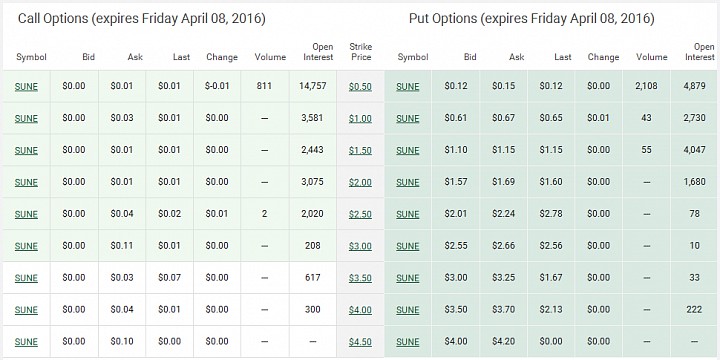Open the put SUNE link in the $2.50 row
Screen dimensions: 720x360
(408, 214)
